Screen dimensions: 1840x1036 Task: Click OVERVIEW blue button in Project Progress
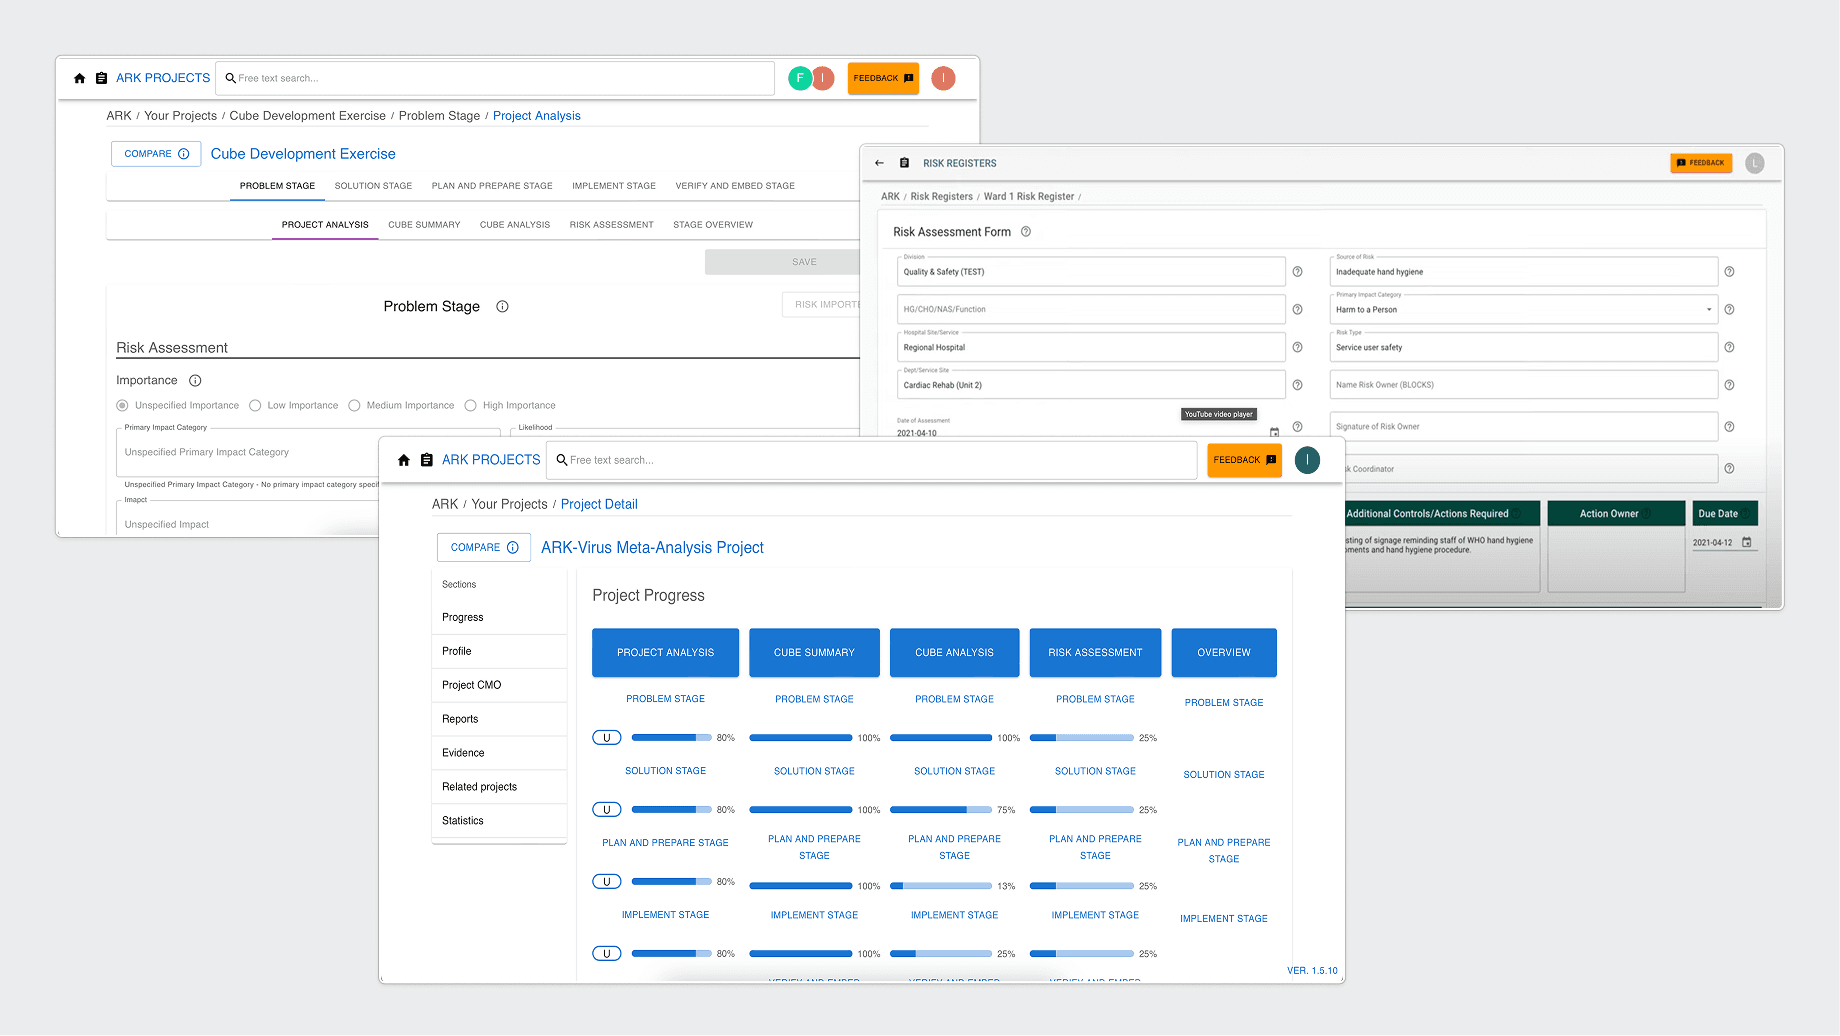point(1224,653)
